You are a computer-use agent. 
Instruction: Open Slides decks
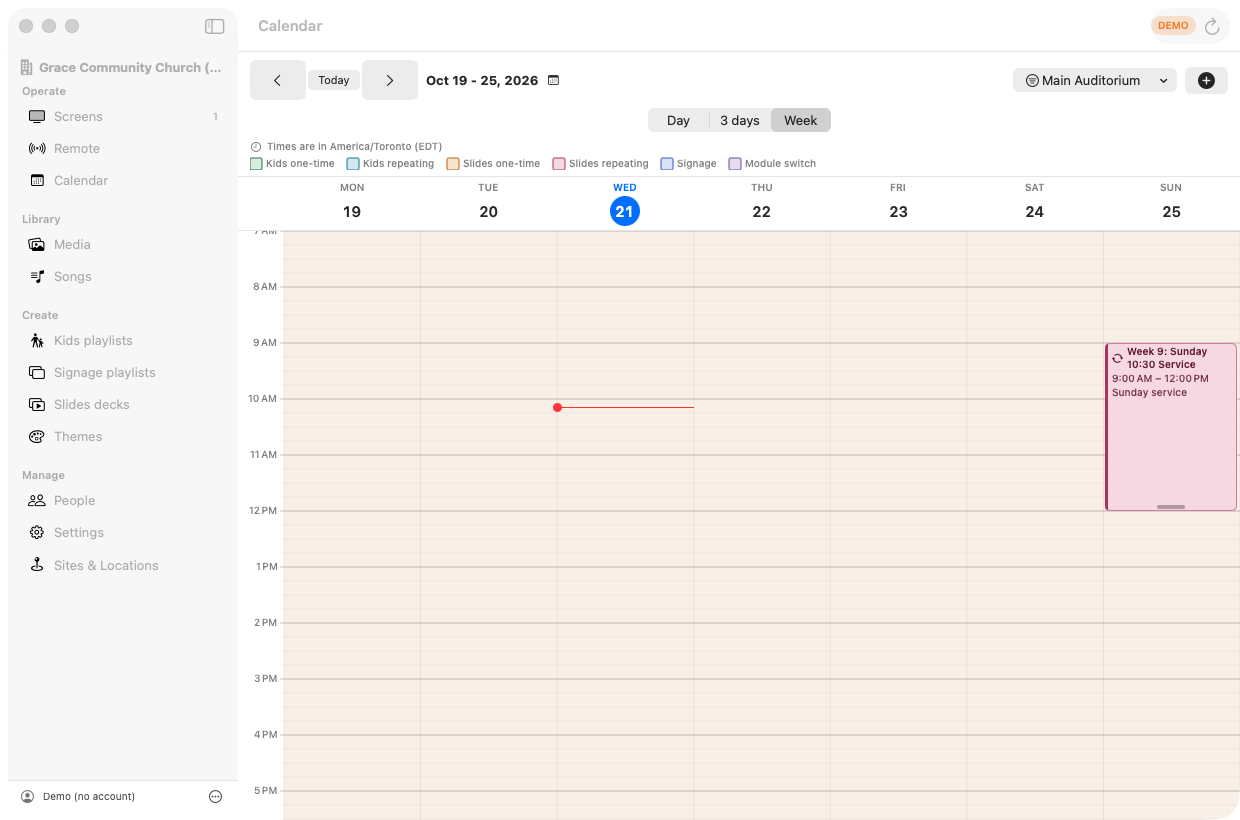click(x=123, y=404)
